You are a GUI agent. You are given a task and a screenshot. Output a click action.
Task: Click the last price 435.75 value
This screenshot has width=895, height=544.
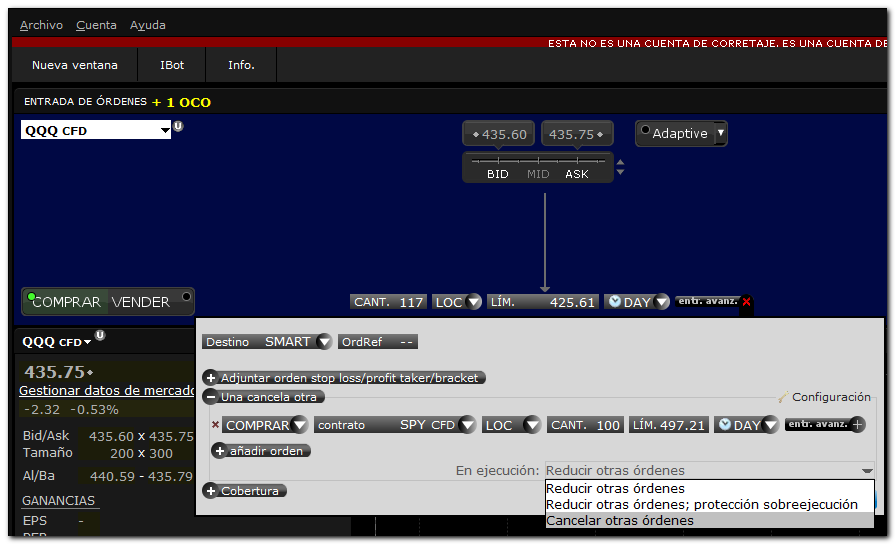[x=58, y=372]
